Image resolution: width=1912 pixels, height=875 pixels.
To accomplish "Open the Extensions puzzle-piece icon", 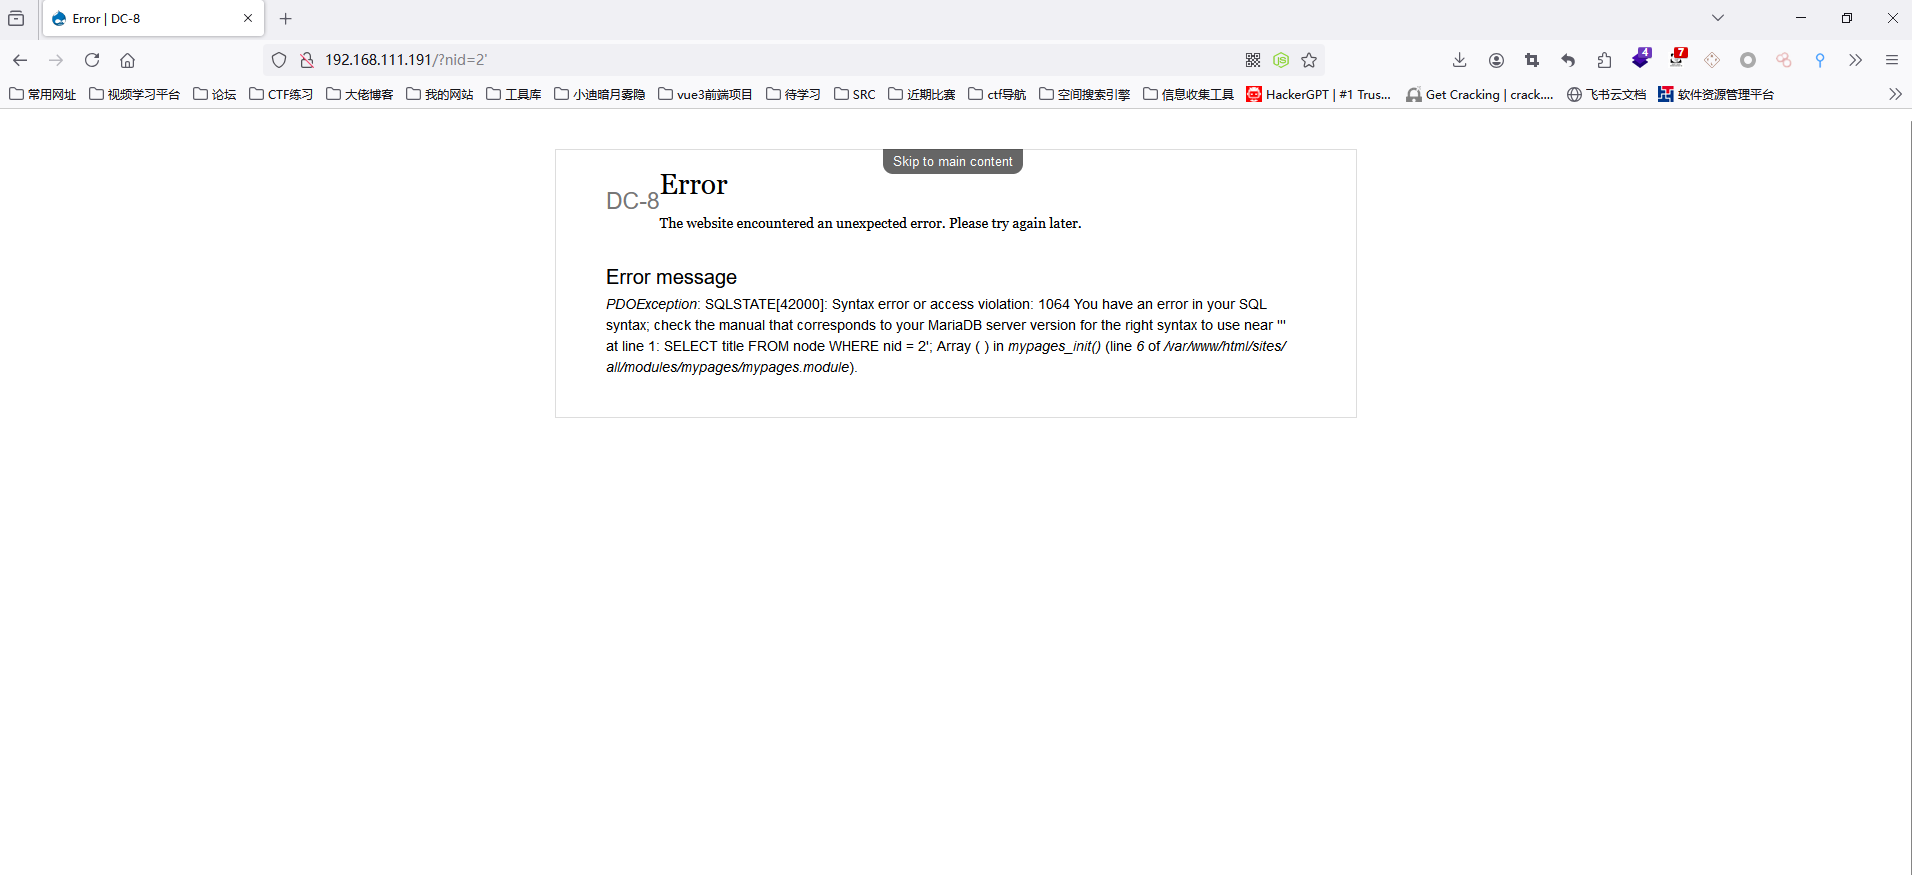I will point(1604,60).
